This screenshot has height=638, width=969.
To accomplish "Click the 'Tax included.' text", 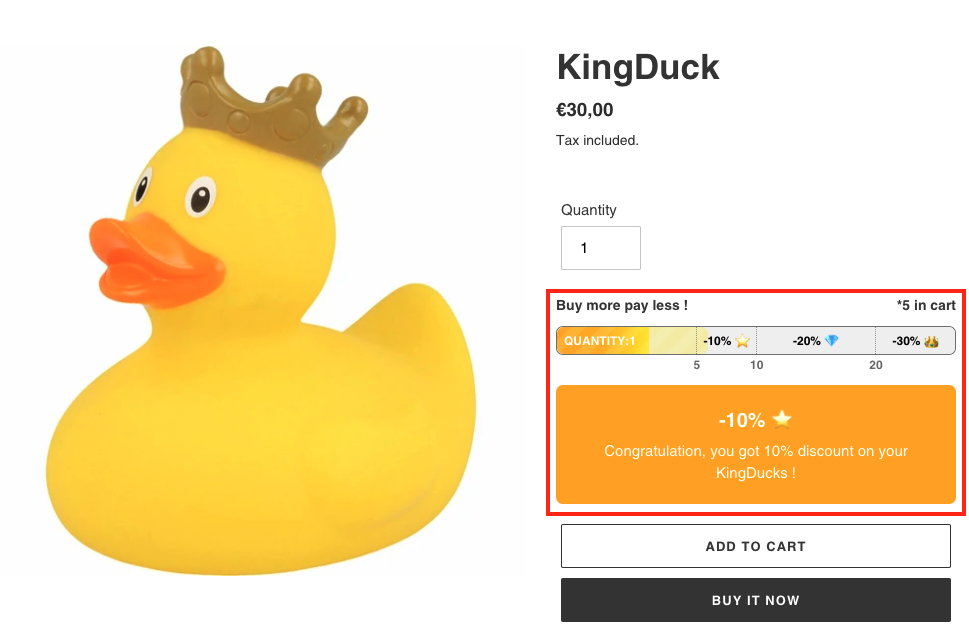I will click(x=597, y=141).
